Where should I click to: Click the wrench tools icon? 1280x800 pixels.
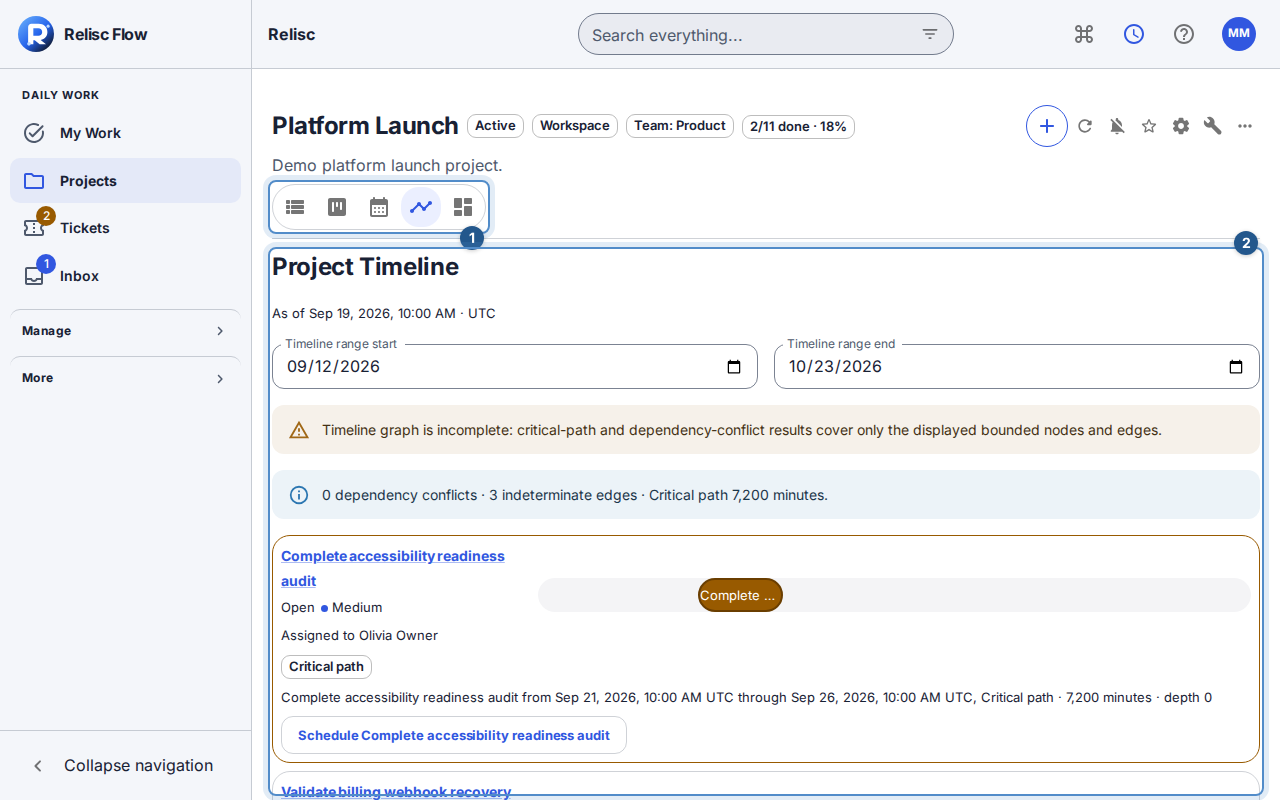coord(1213,126)
